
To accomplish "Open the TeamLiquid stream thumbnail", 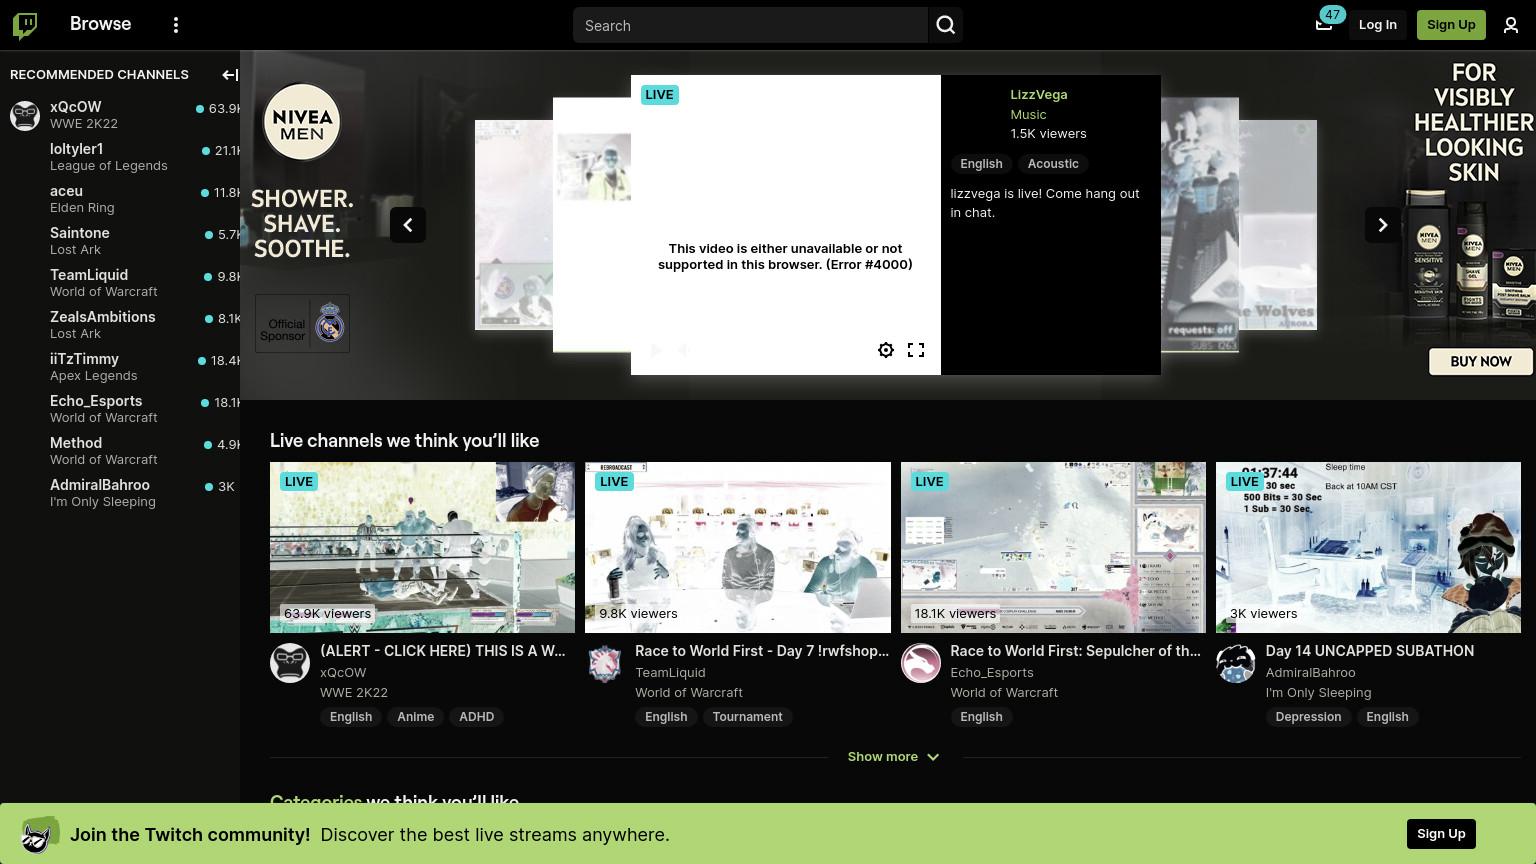I will tap(738, 547).
